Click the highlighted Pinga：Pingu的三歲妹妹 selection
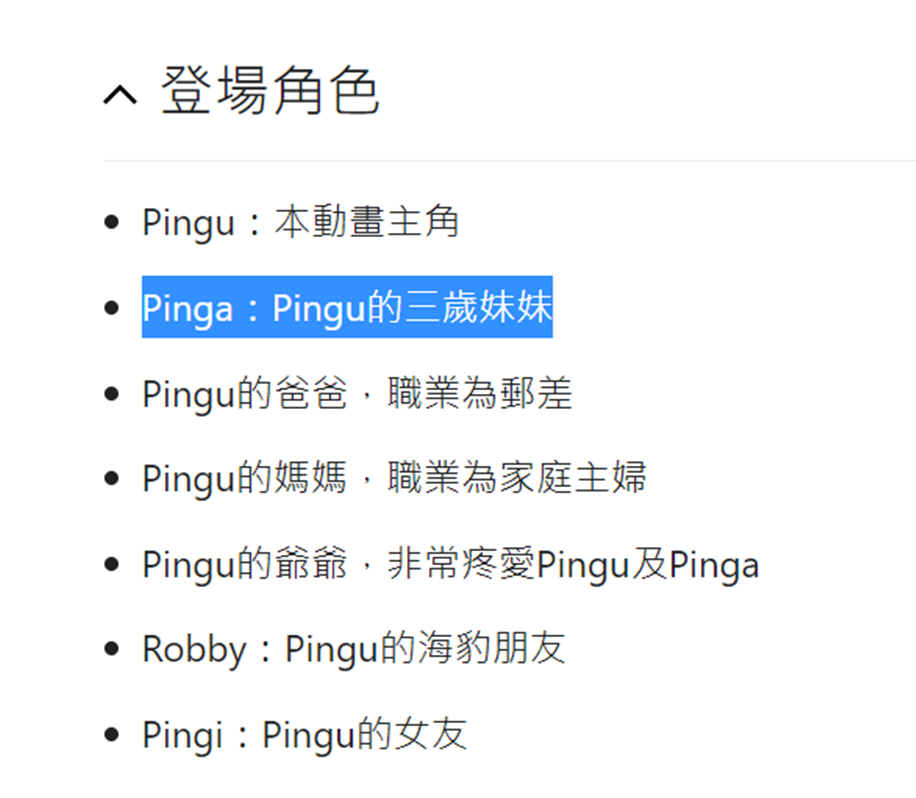This screenshot has height=798, width=916. (347, 307)
